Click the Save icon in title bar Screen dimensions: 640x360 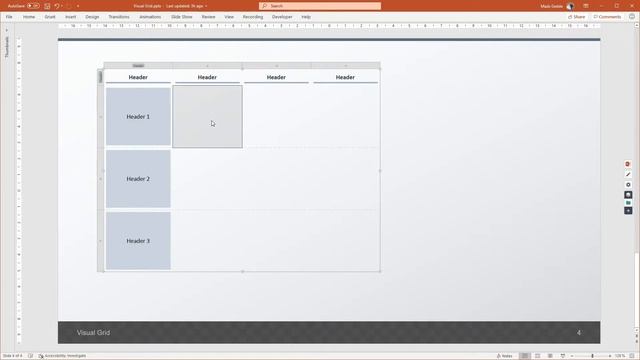(47, 6)
